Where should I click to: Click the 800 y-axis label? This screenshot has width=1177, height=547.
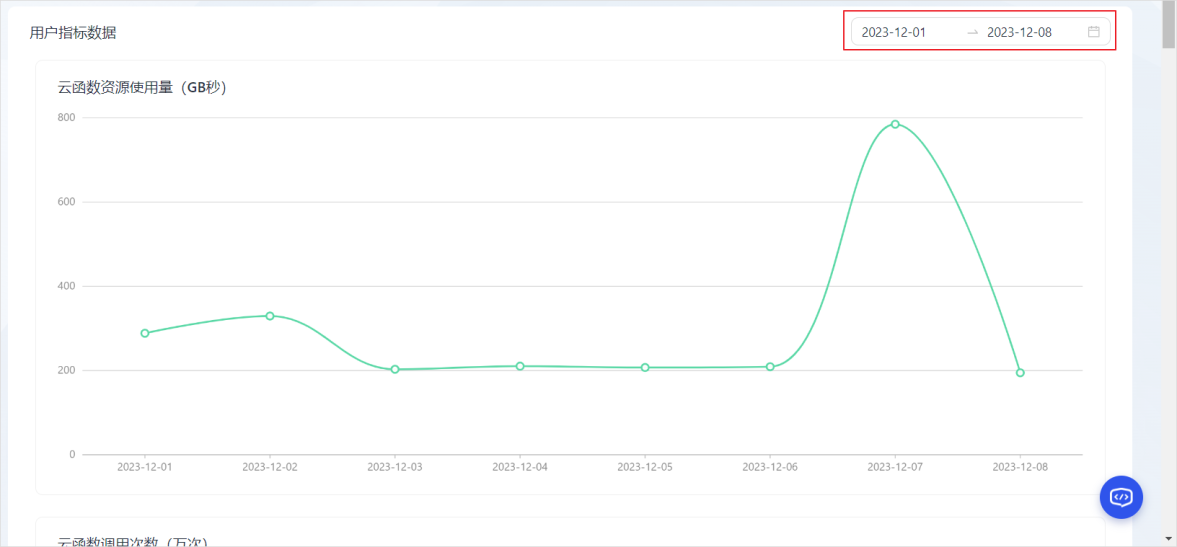pyautogui.click(x=68, y=117)
